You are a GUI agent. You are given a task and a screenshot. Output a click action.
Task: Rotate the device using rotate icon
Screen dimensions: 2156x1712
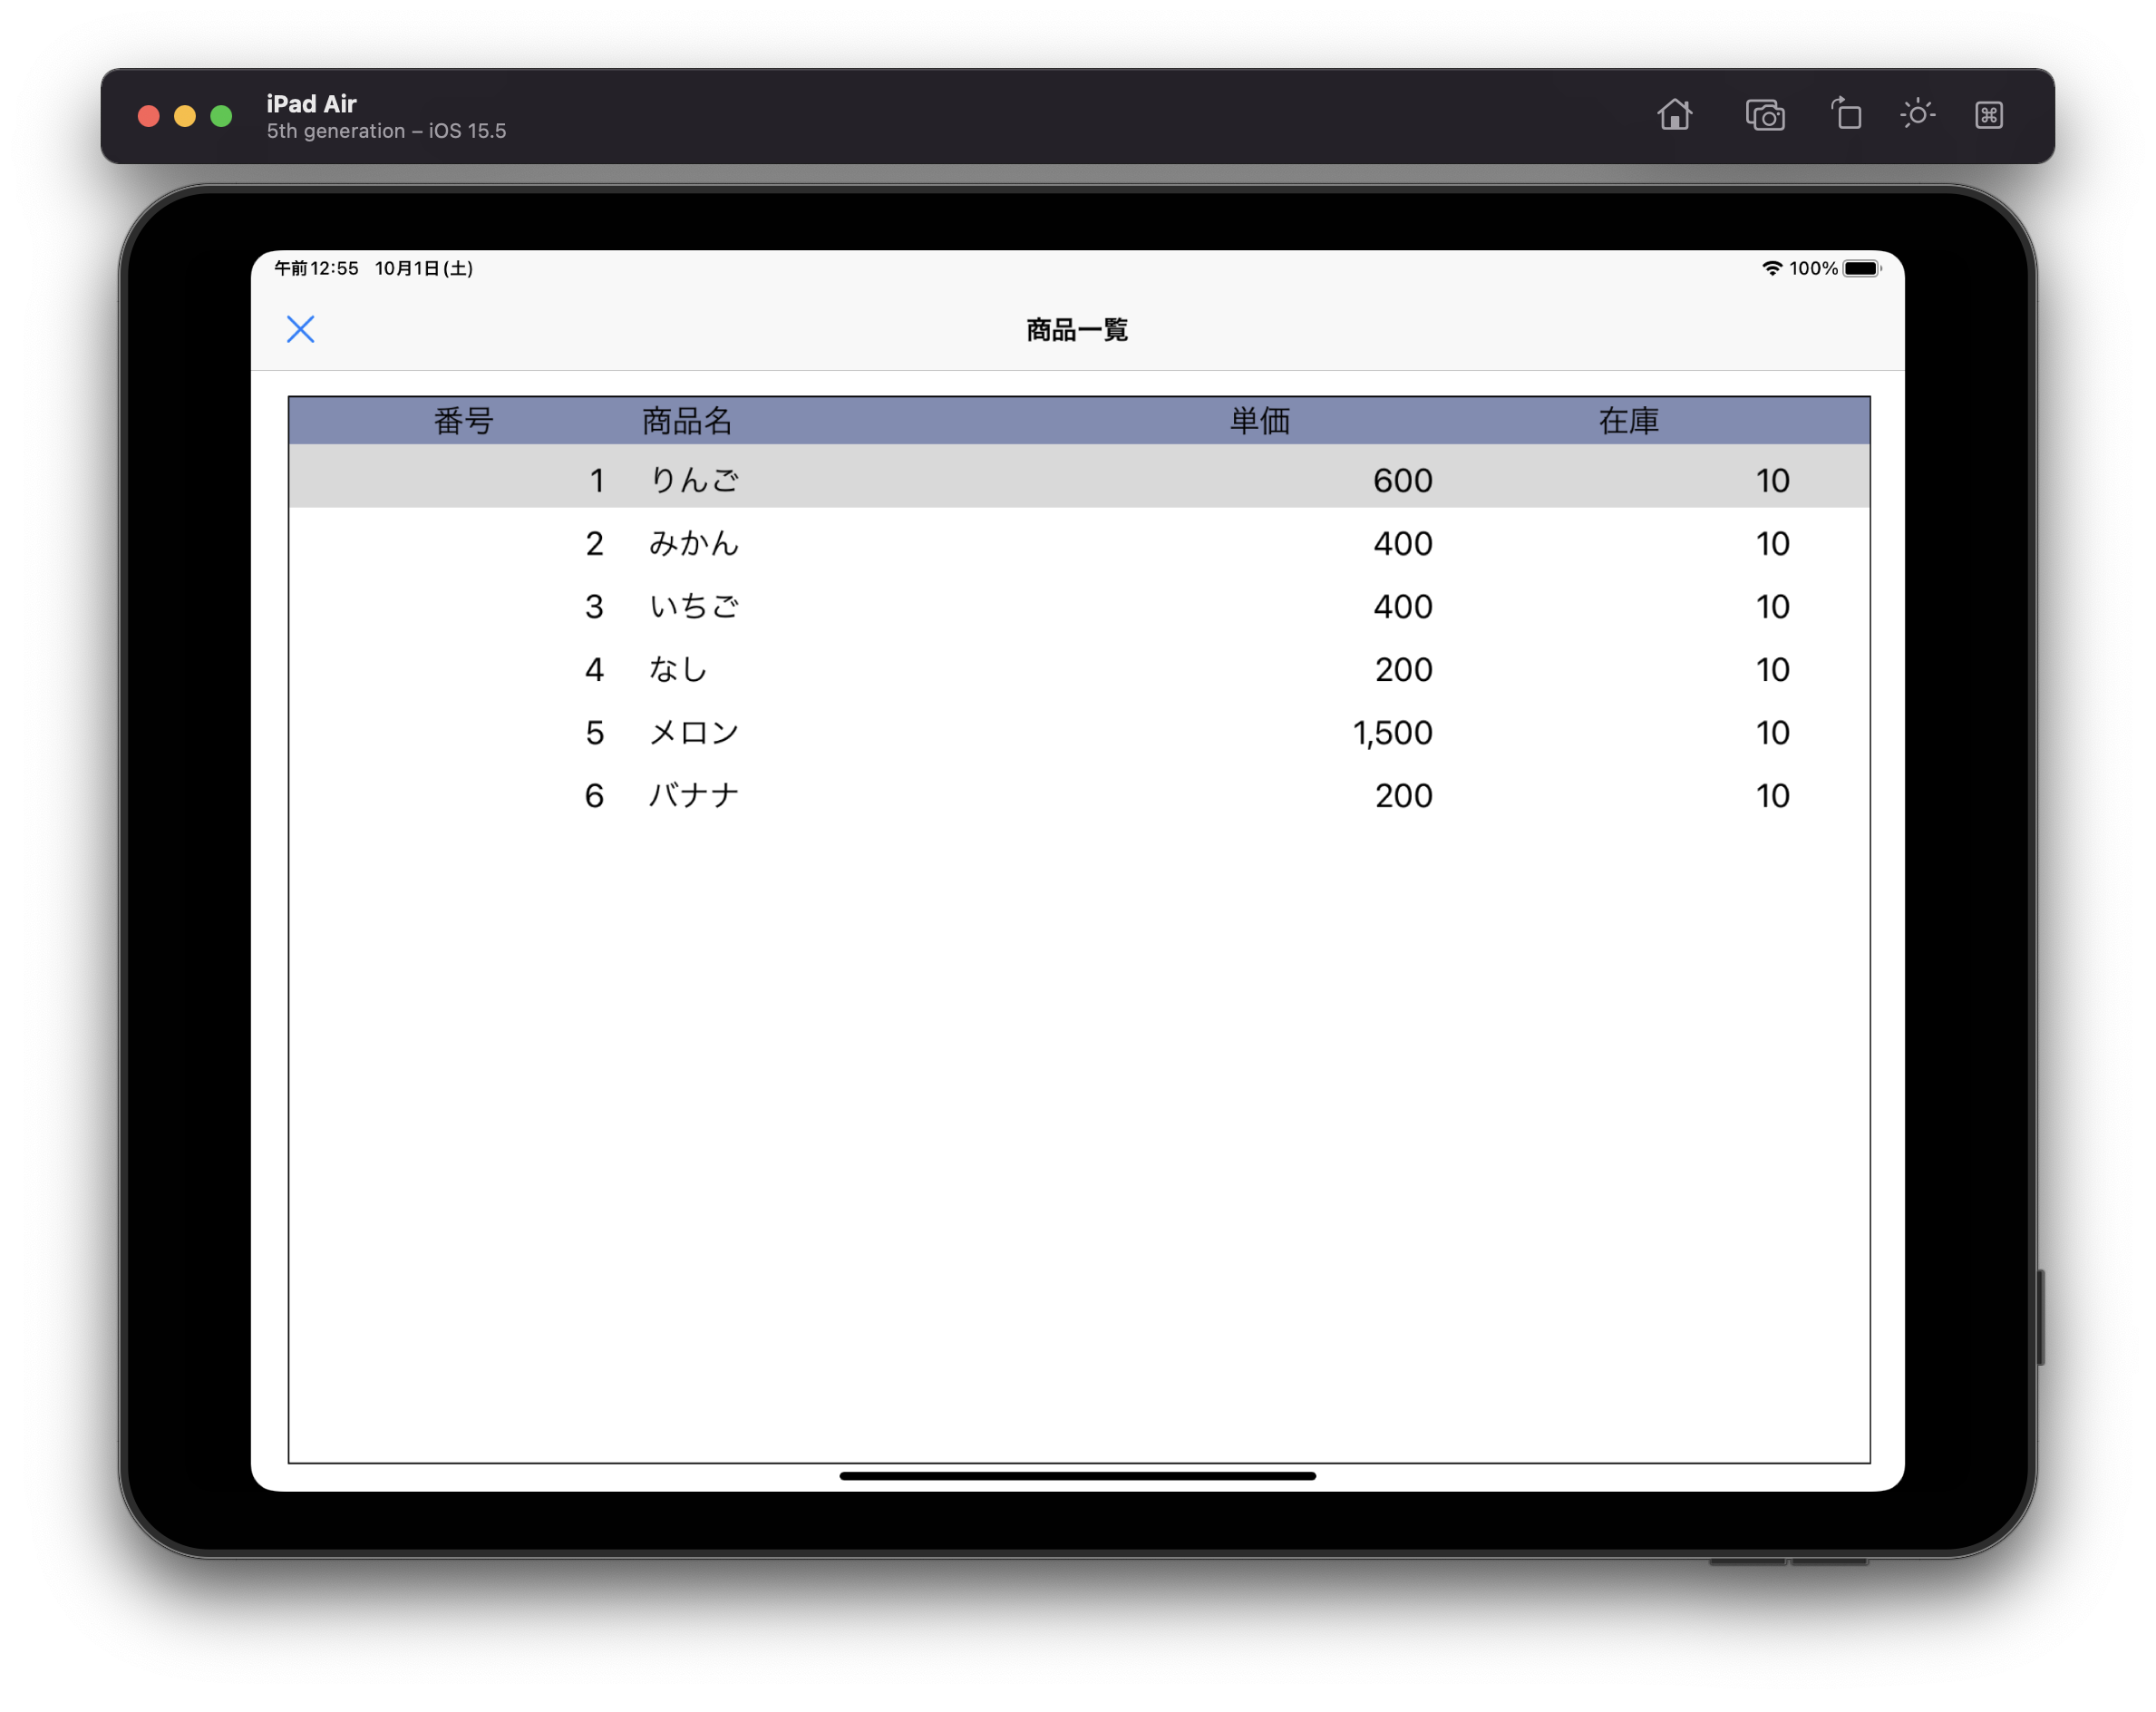point(1846,115)
